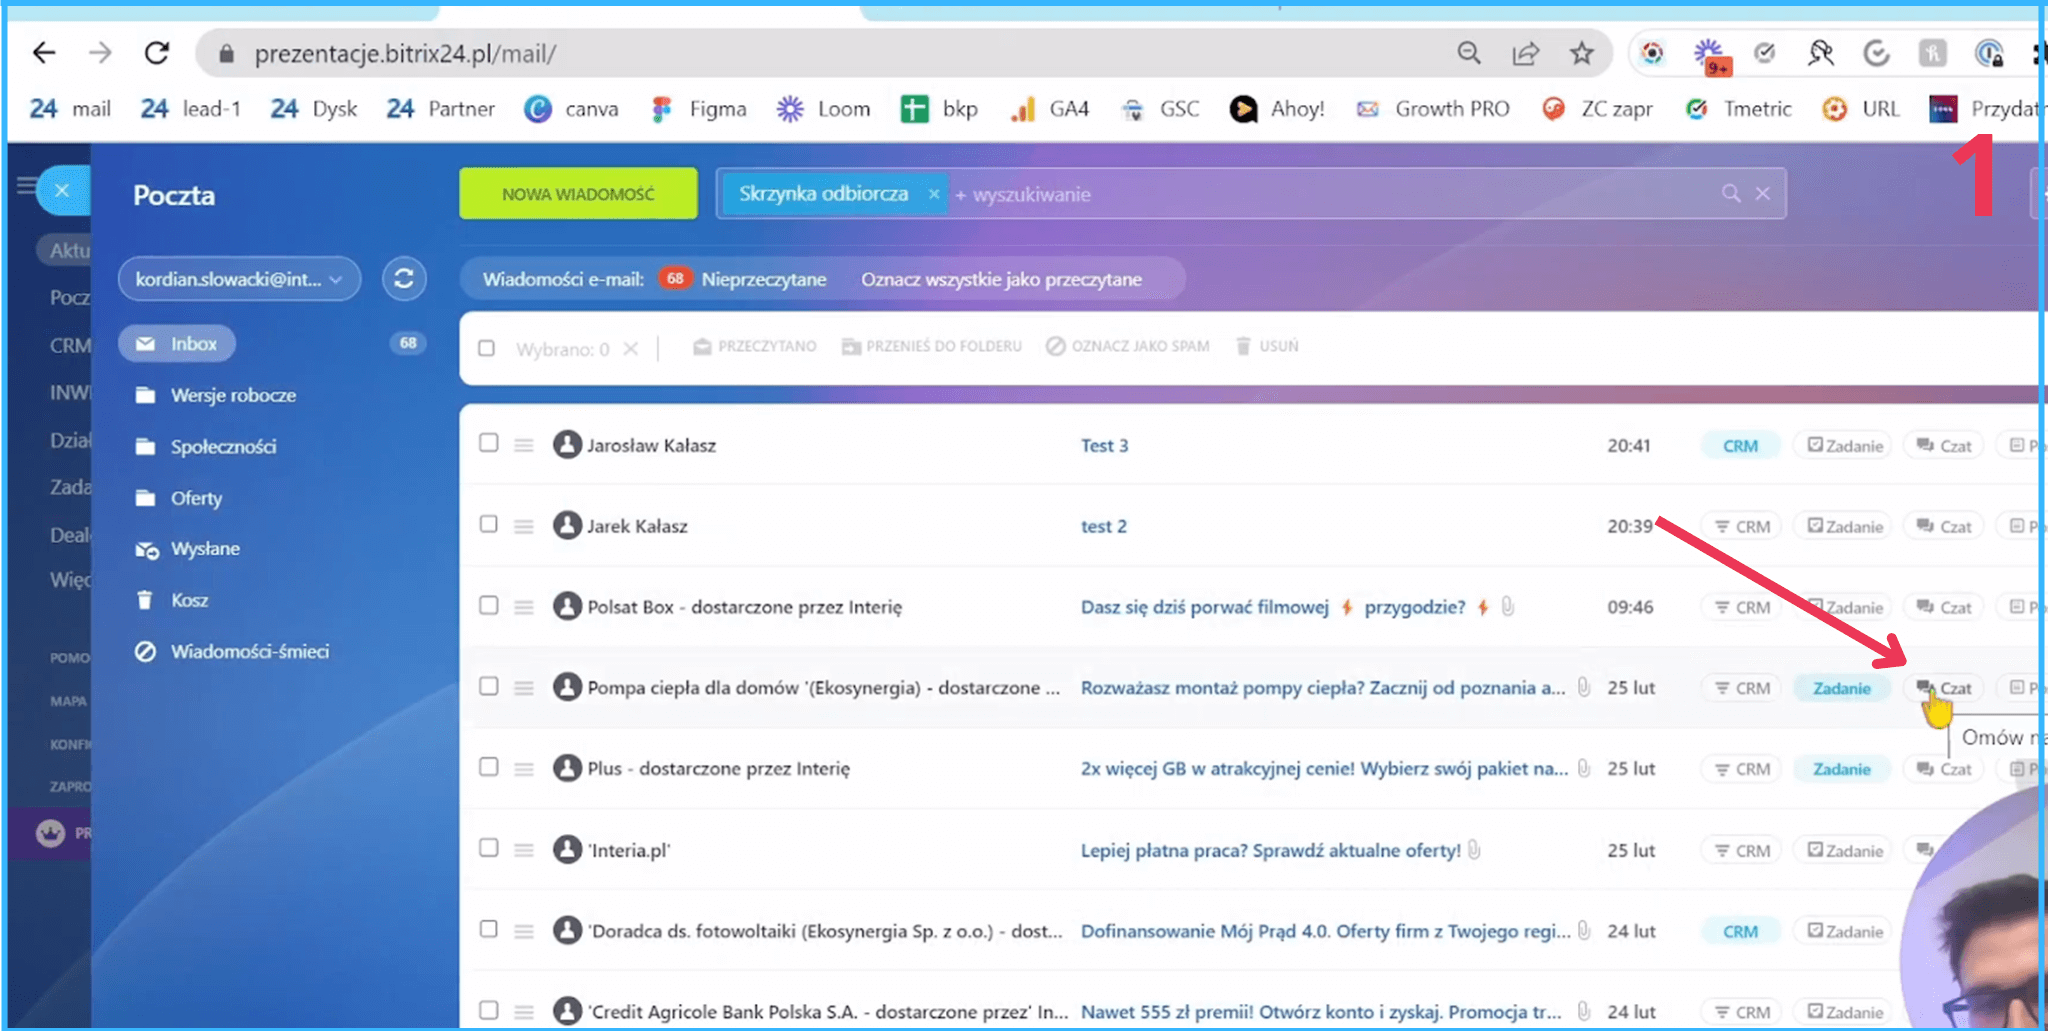Remove the Skrzynka odbiorcza filter chip
The image size is (2048, 1031).
point(933,194)
